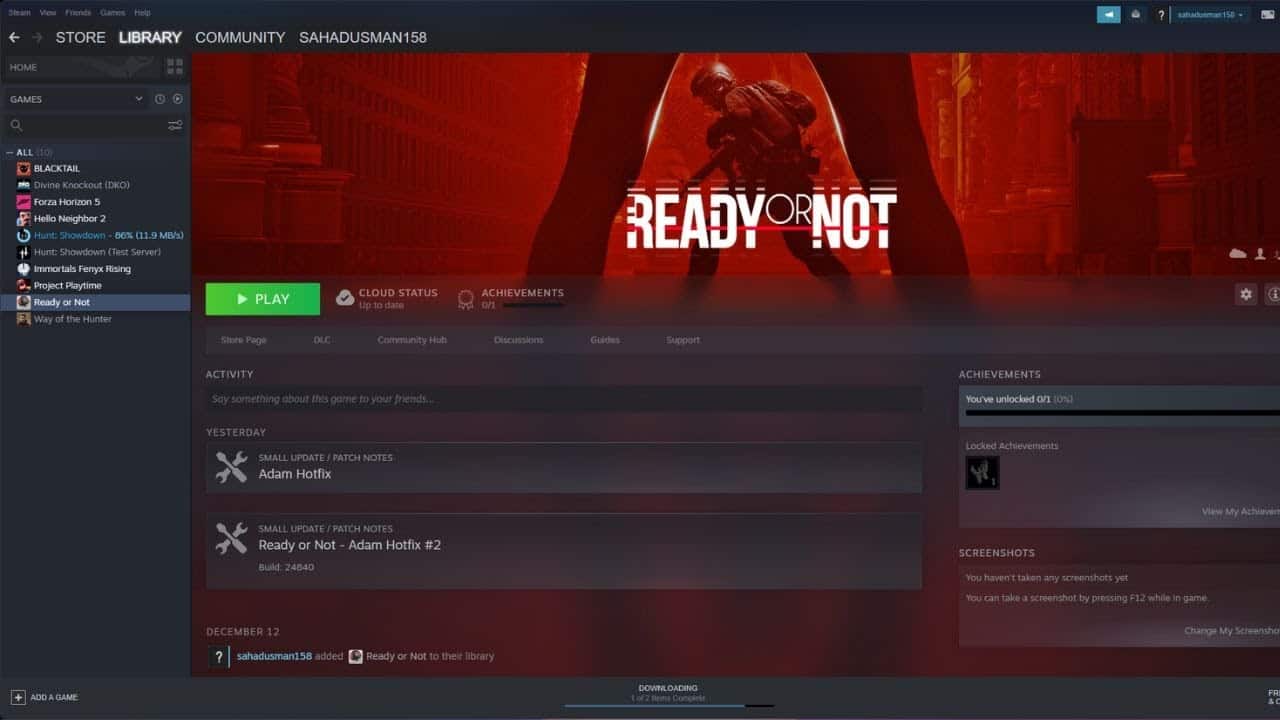Switch library to grid collections view
1280x720 pixels.
point(175,67)
